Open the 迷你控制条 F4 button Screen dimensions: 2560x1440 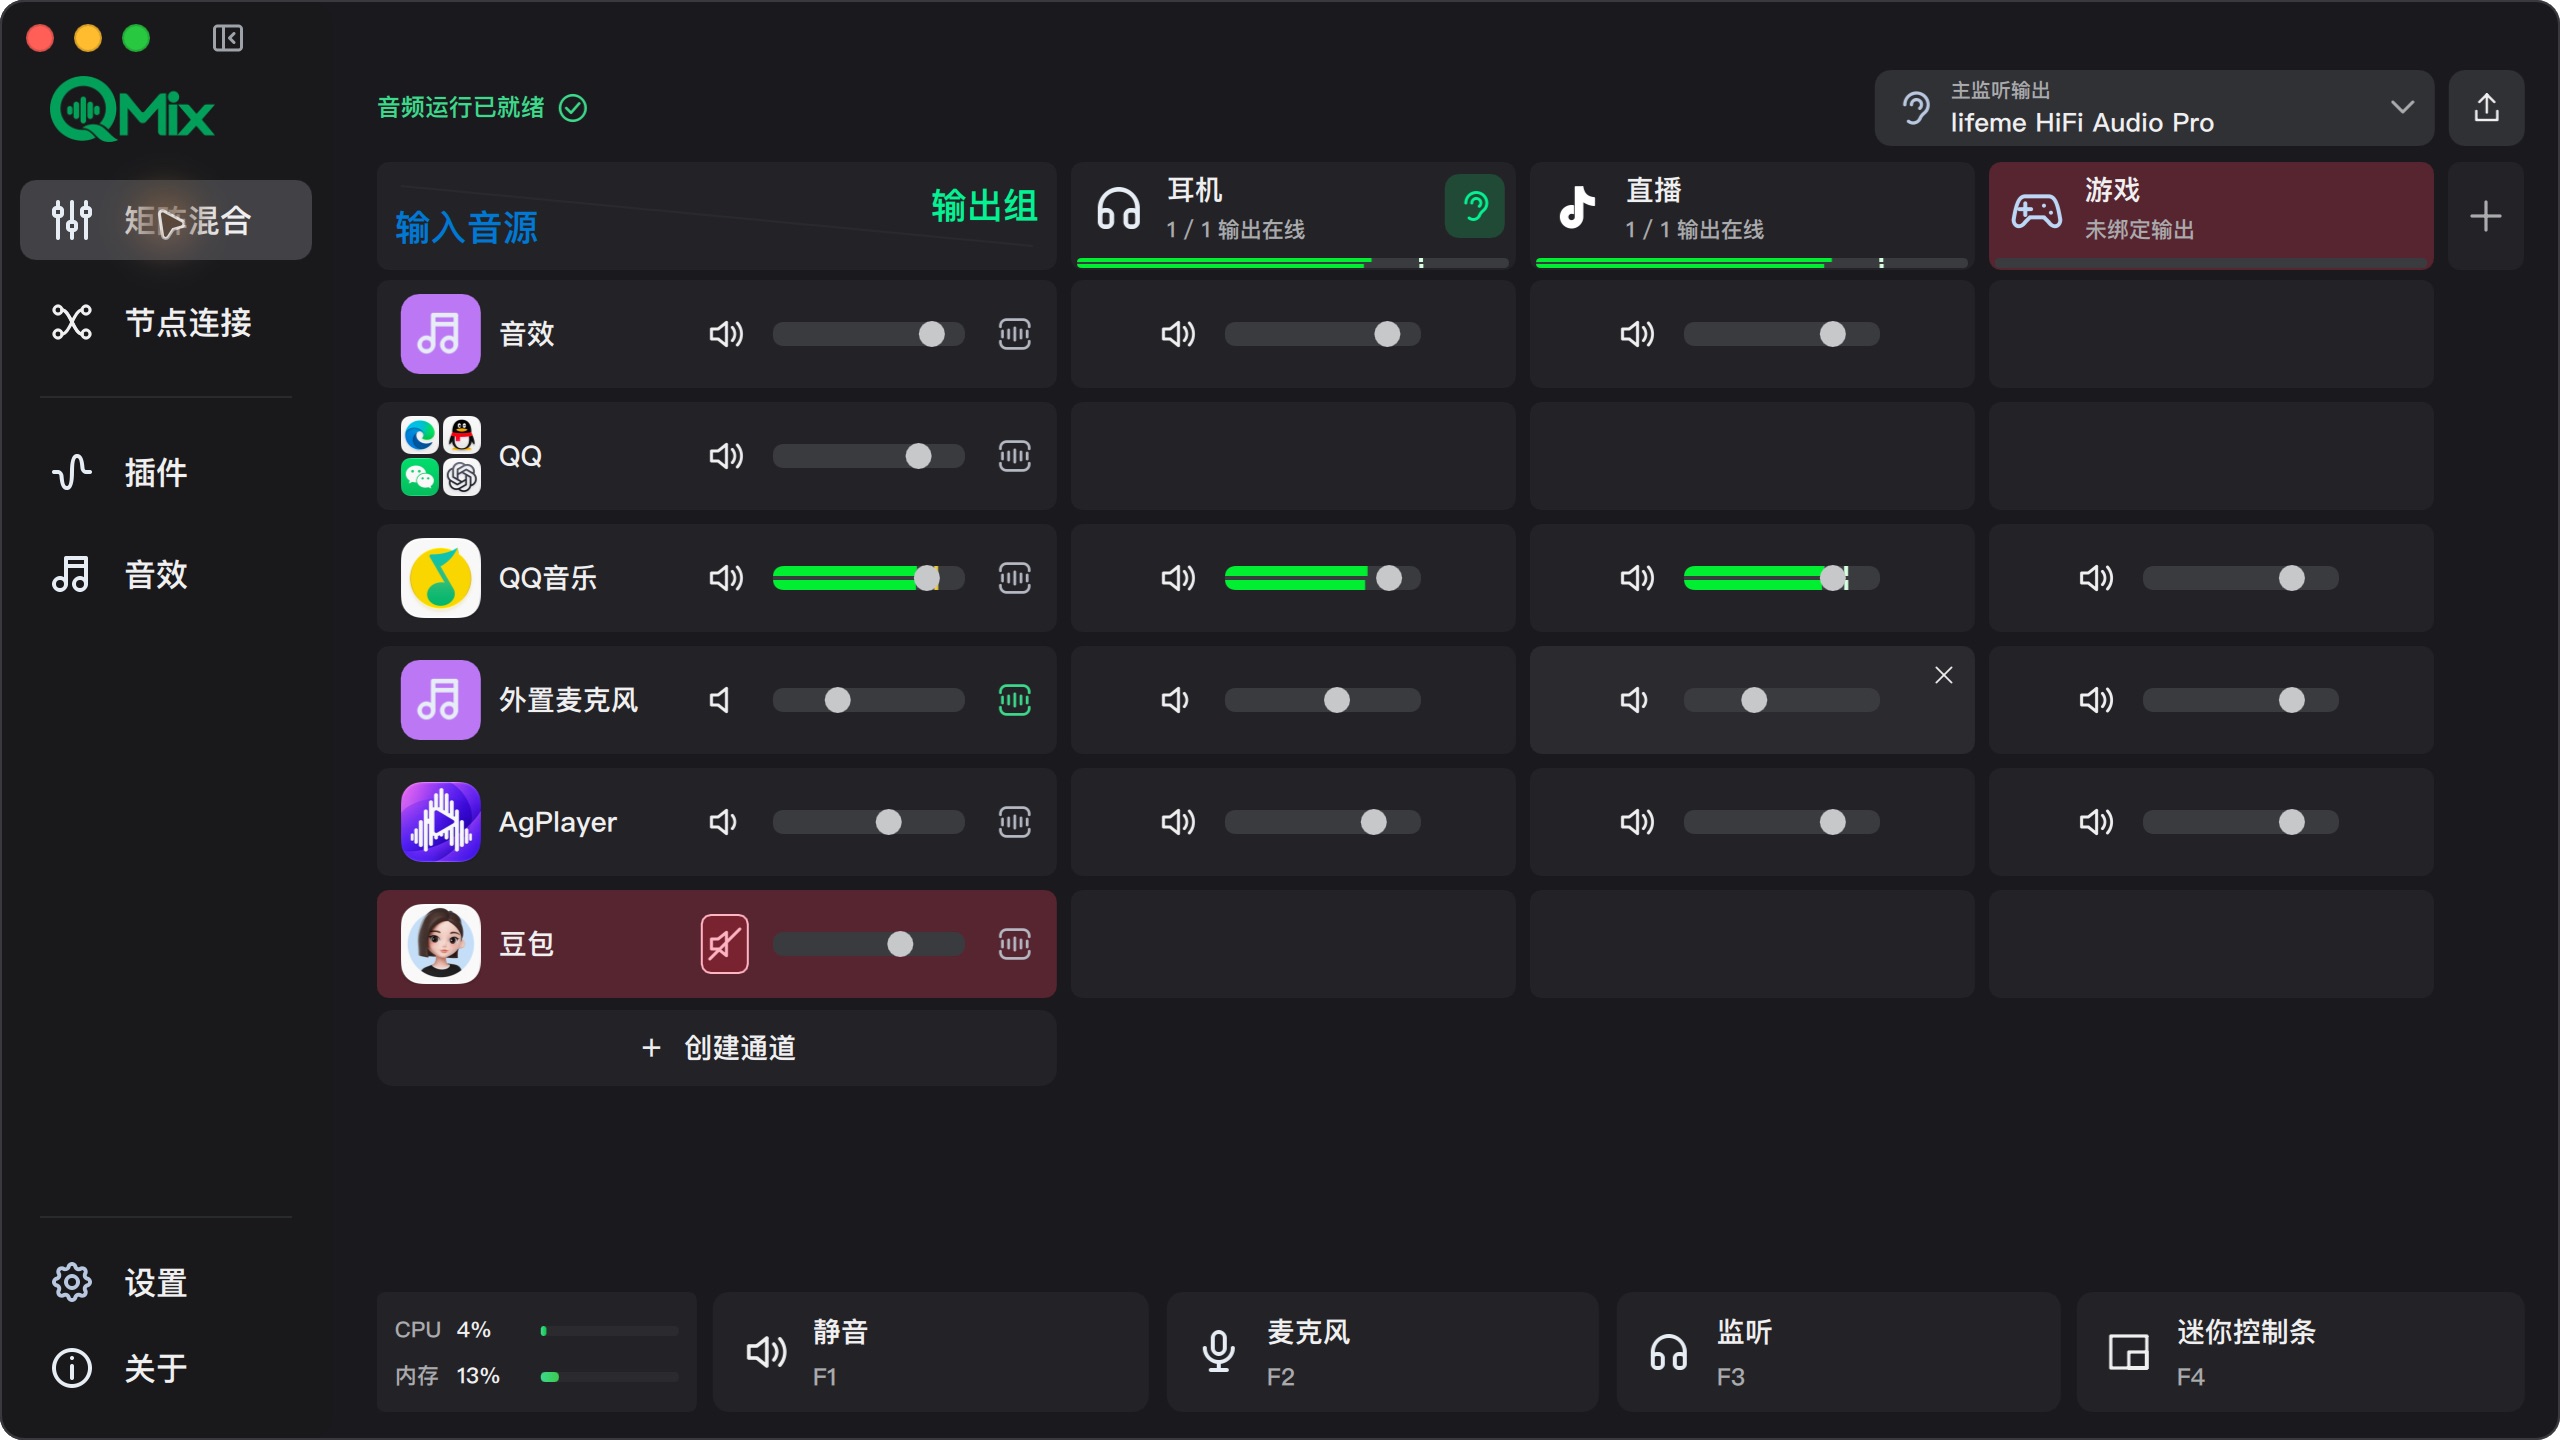2300,1352
